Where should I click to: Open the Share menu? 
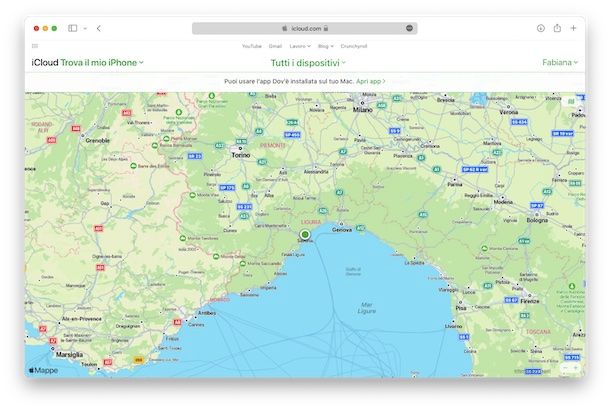pos(557,28)
